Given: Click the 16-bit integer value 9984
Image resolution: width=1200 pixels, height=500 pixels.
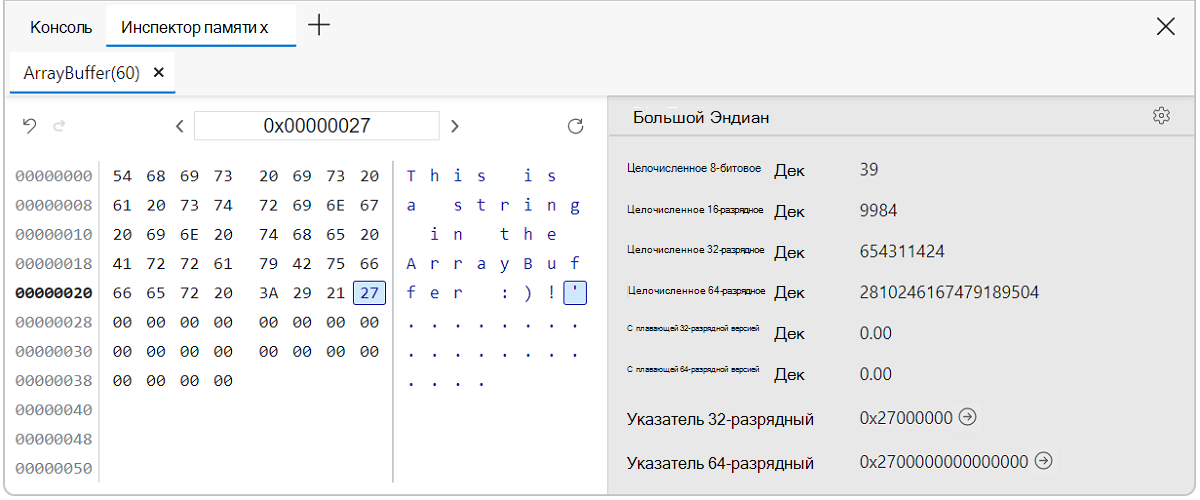Looking at the screenshot, I should pyautogui.click(x=878, y=210).
